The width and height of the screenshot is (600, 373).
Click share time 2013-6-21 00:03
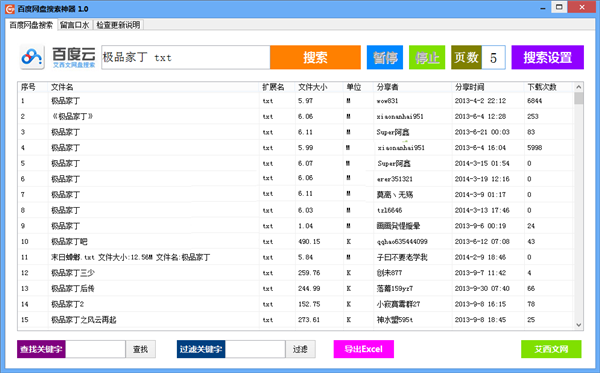482,132
